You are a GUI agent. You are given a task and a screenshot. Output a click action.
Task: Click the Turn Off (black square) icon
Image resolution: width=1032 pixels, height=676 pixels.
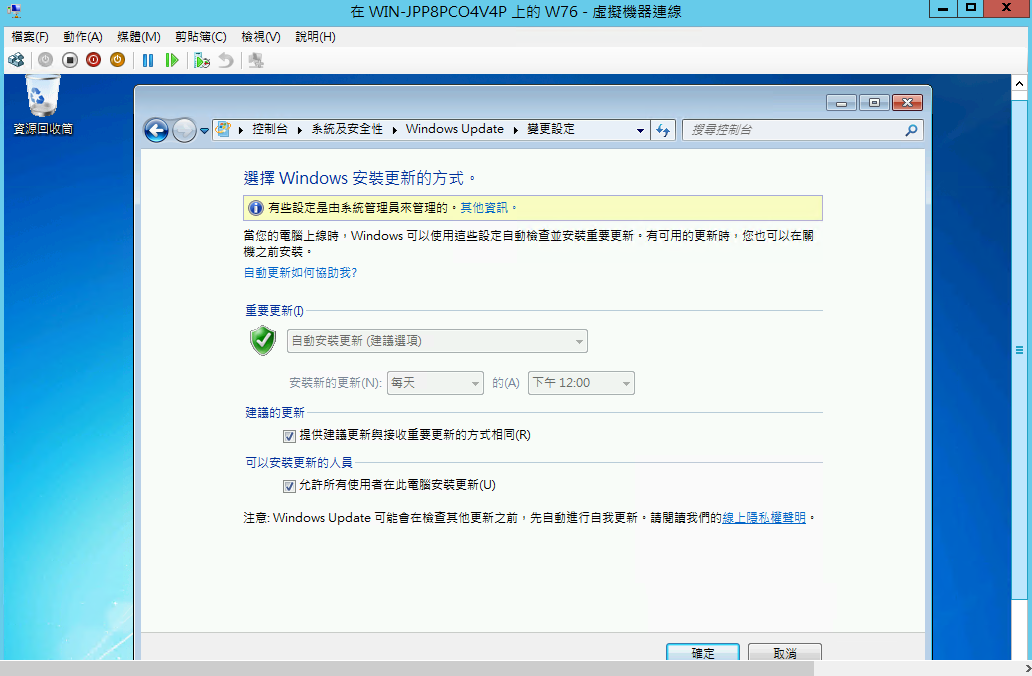70,60
